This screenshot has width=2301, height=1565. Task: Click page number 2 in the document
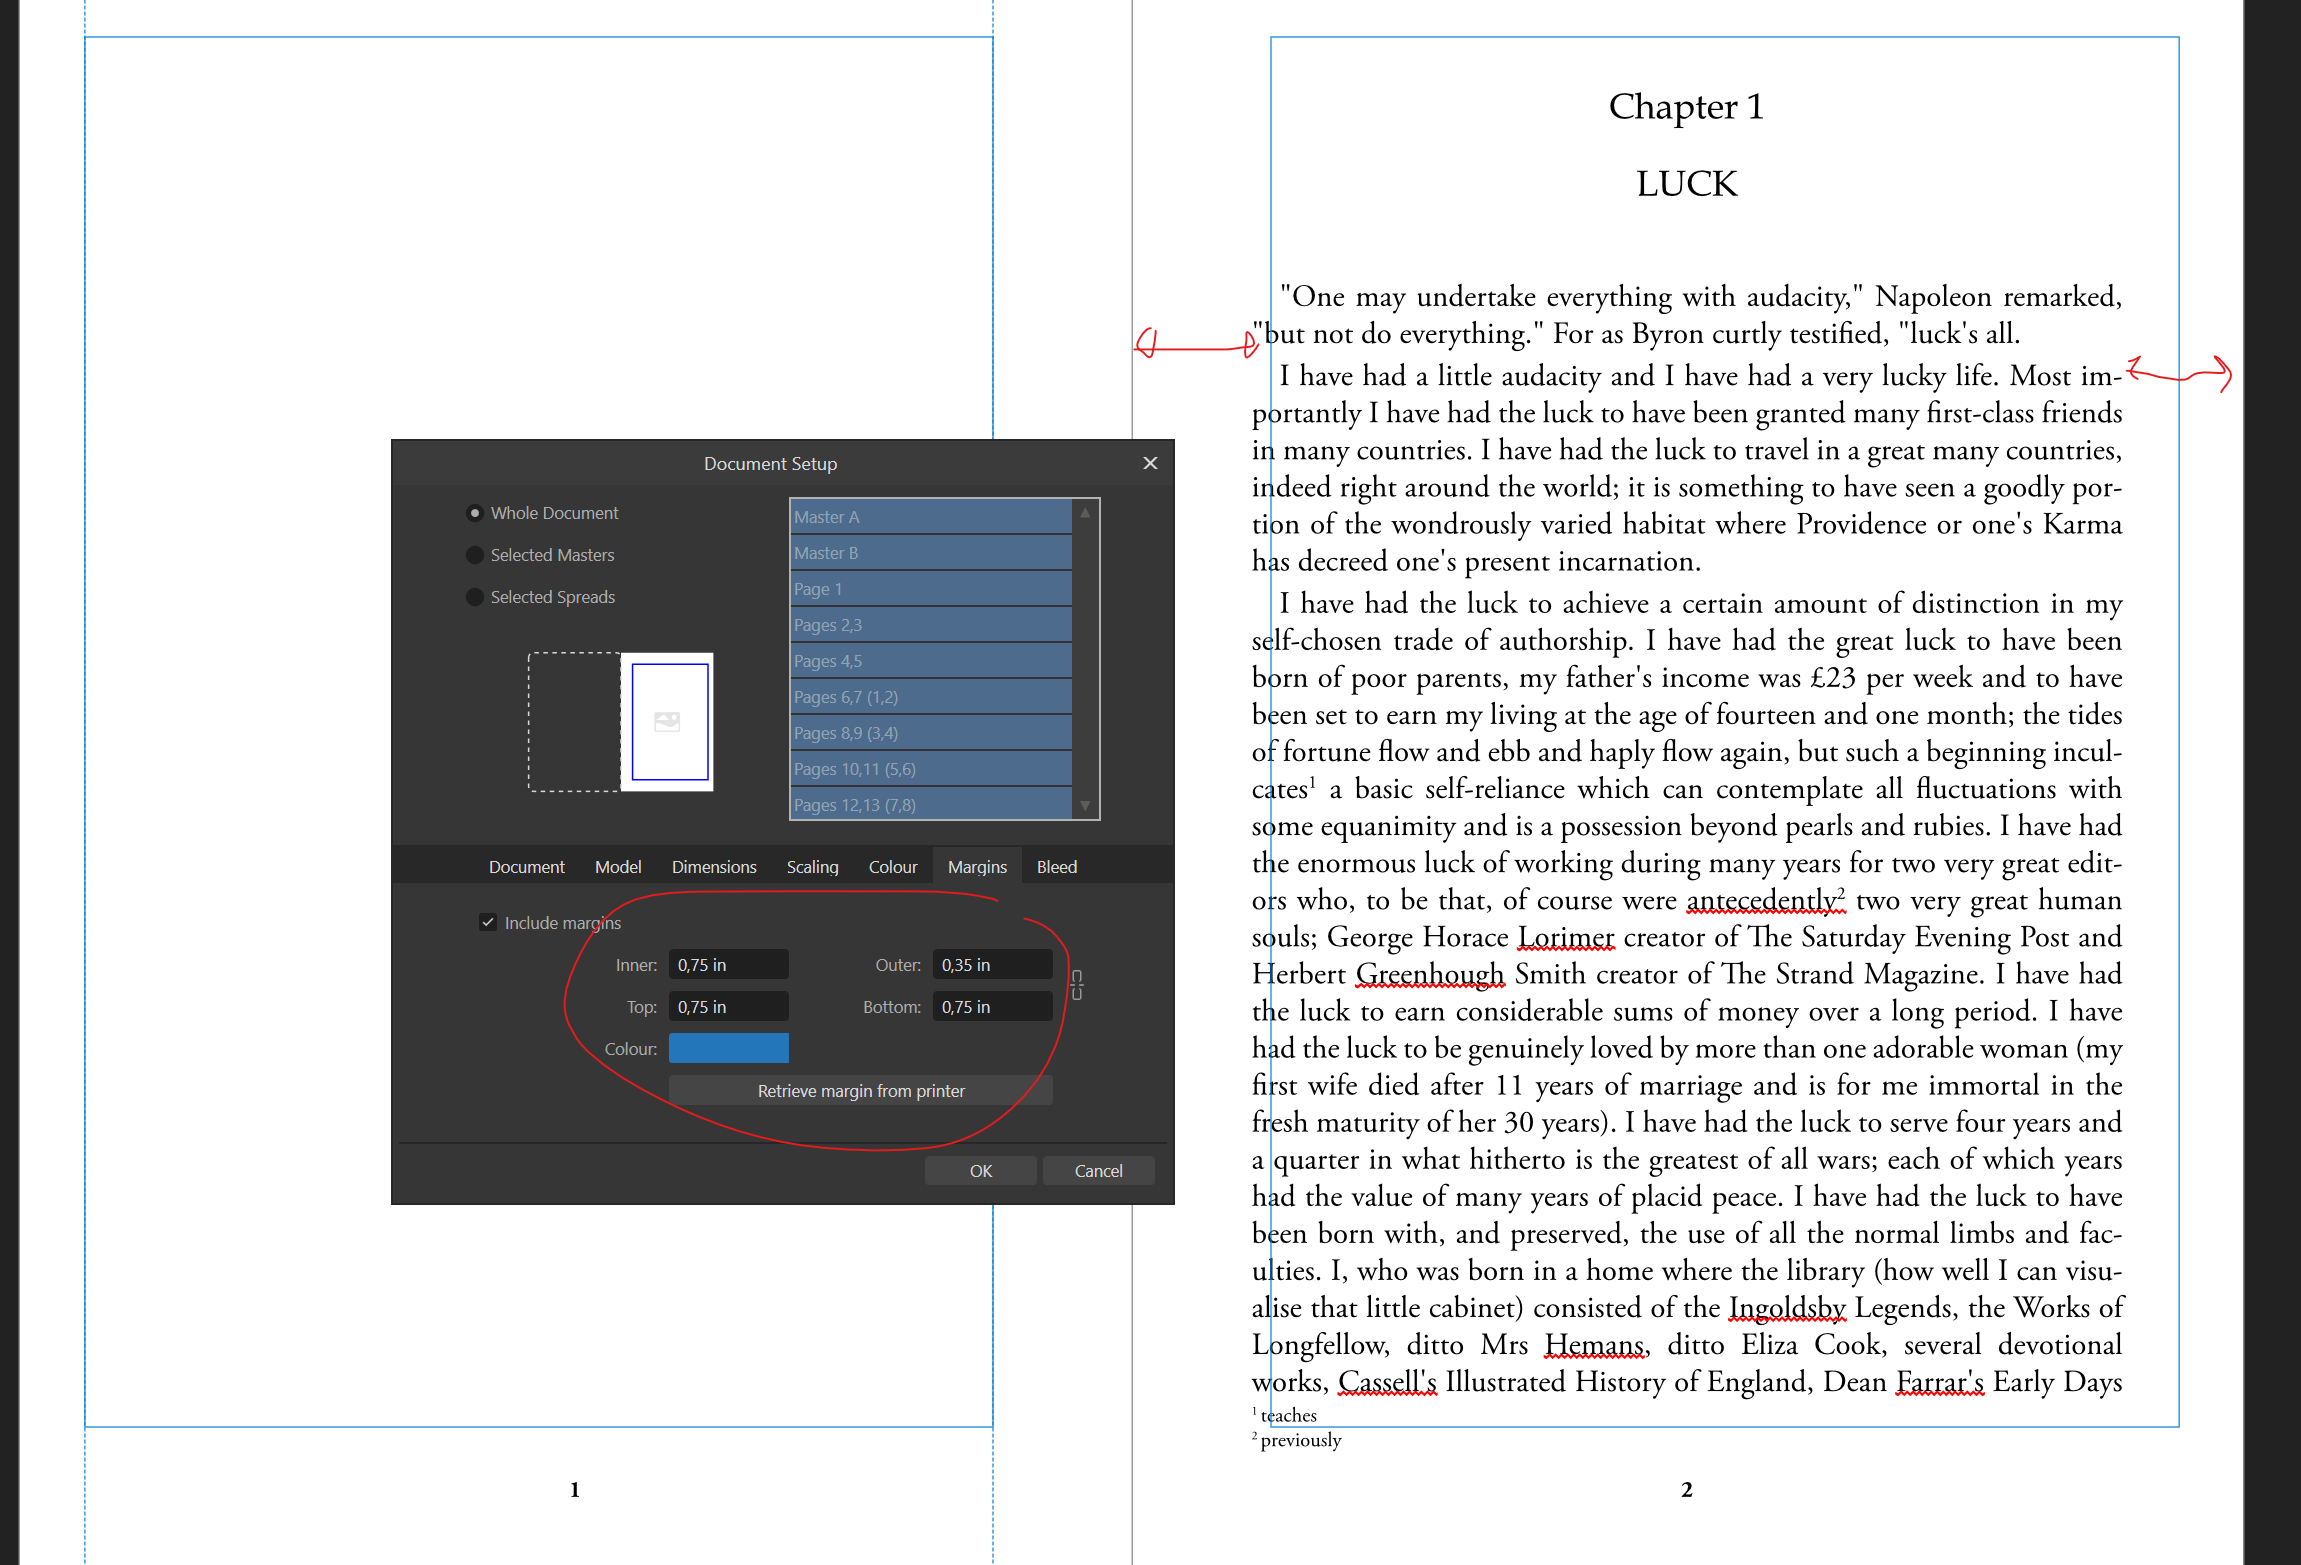pos(1686,1490)
